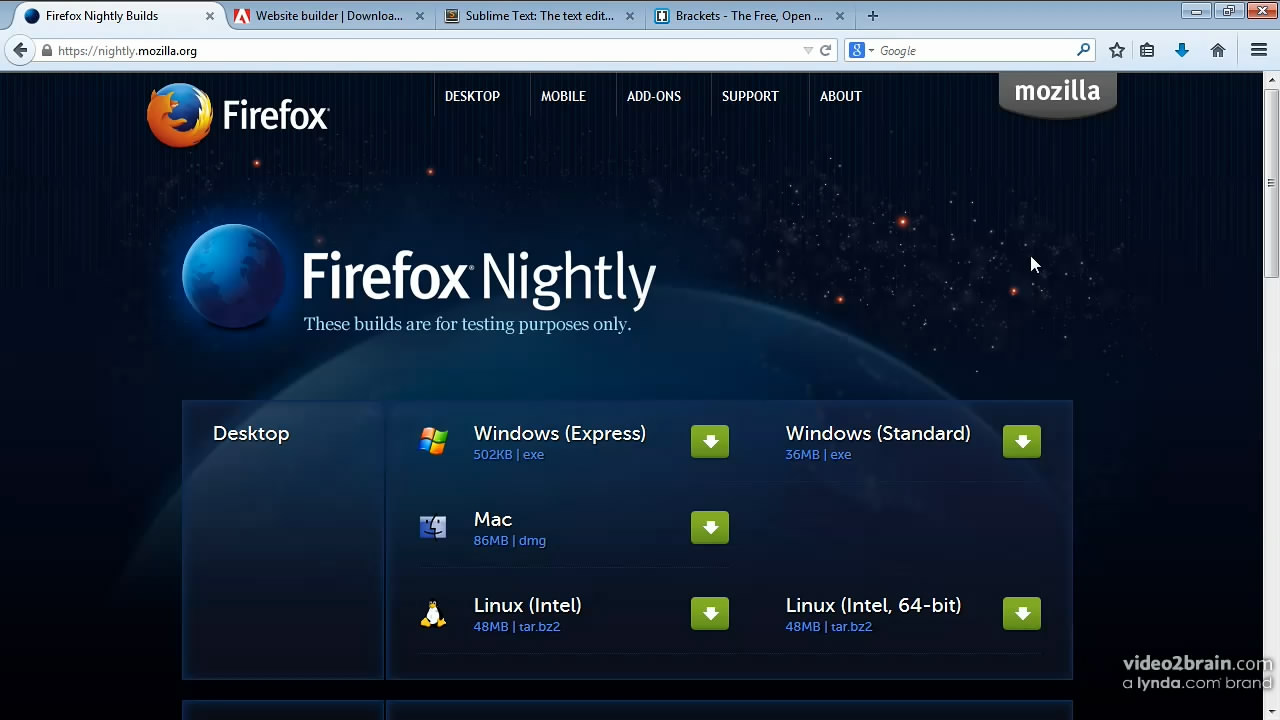Viewport: 1280px width, 720px height.
Task: Click the Windows flag logo icon
Action: click(x=433, y=441)
